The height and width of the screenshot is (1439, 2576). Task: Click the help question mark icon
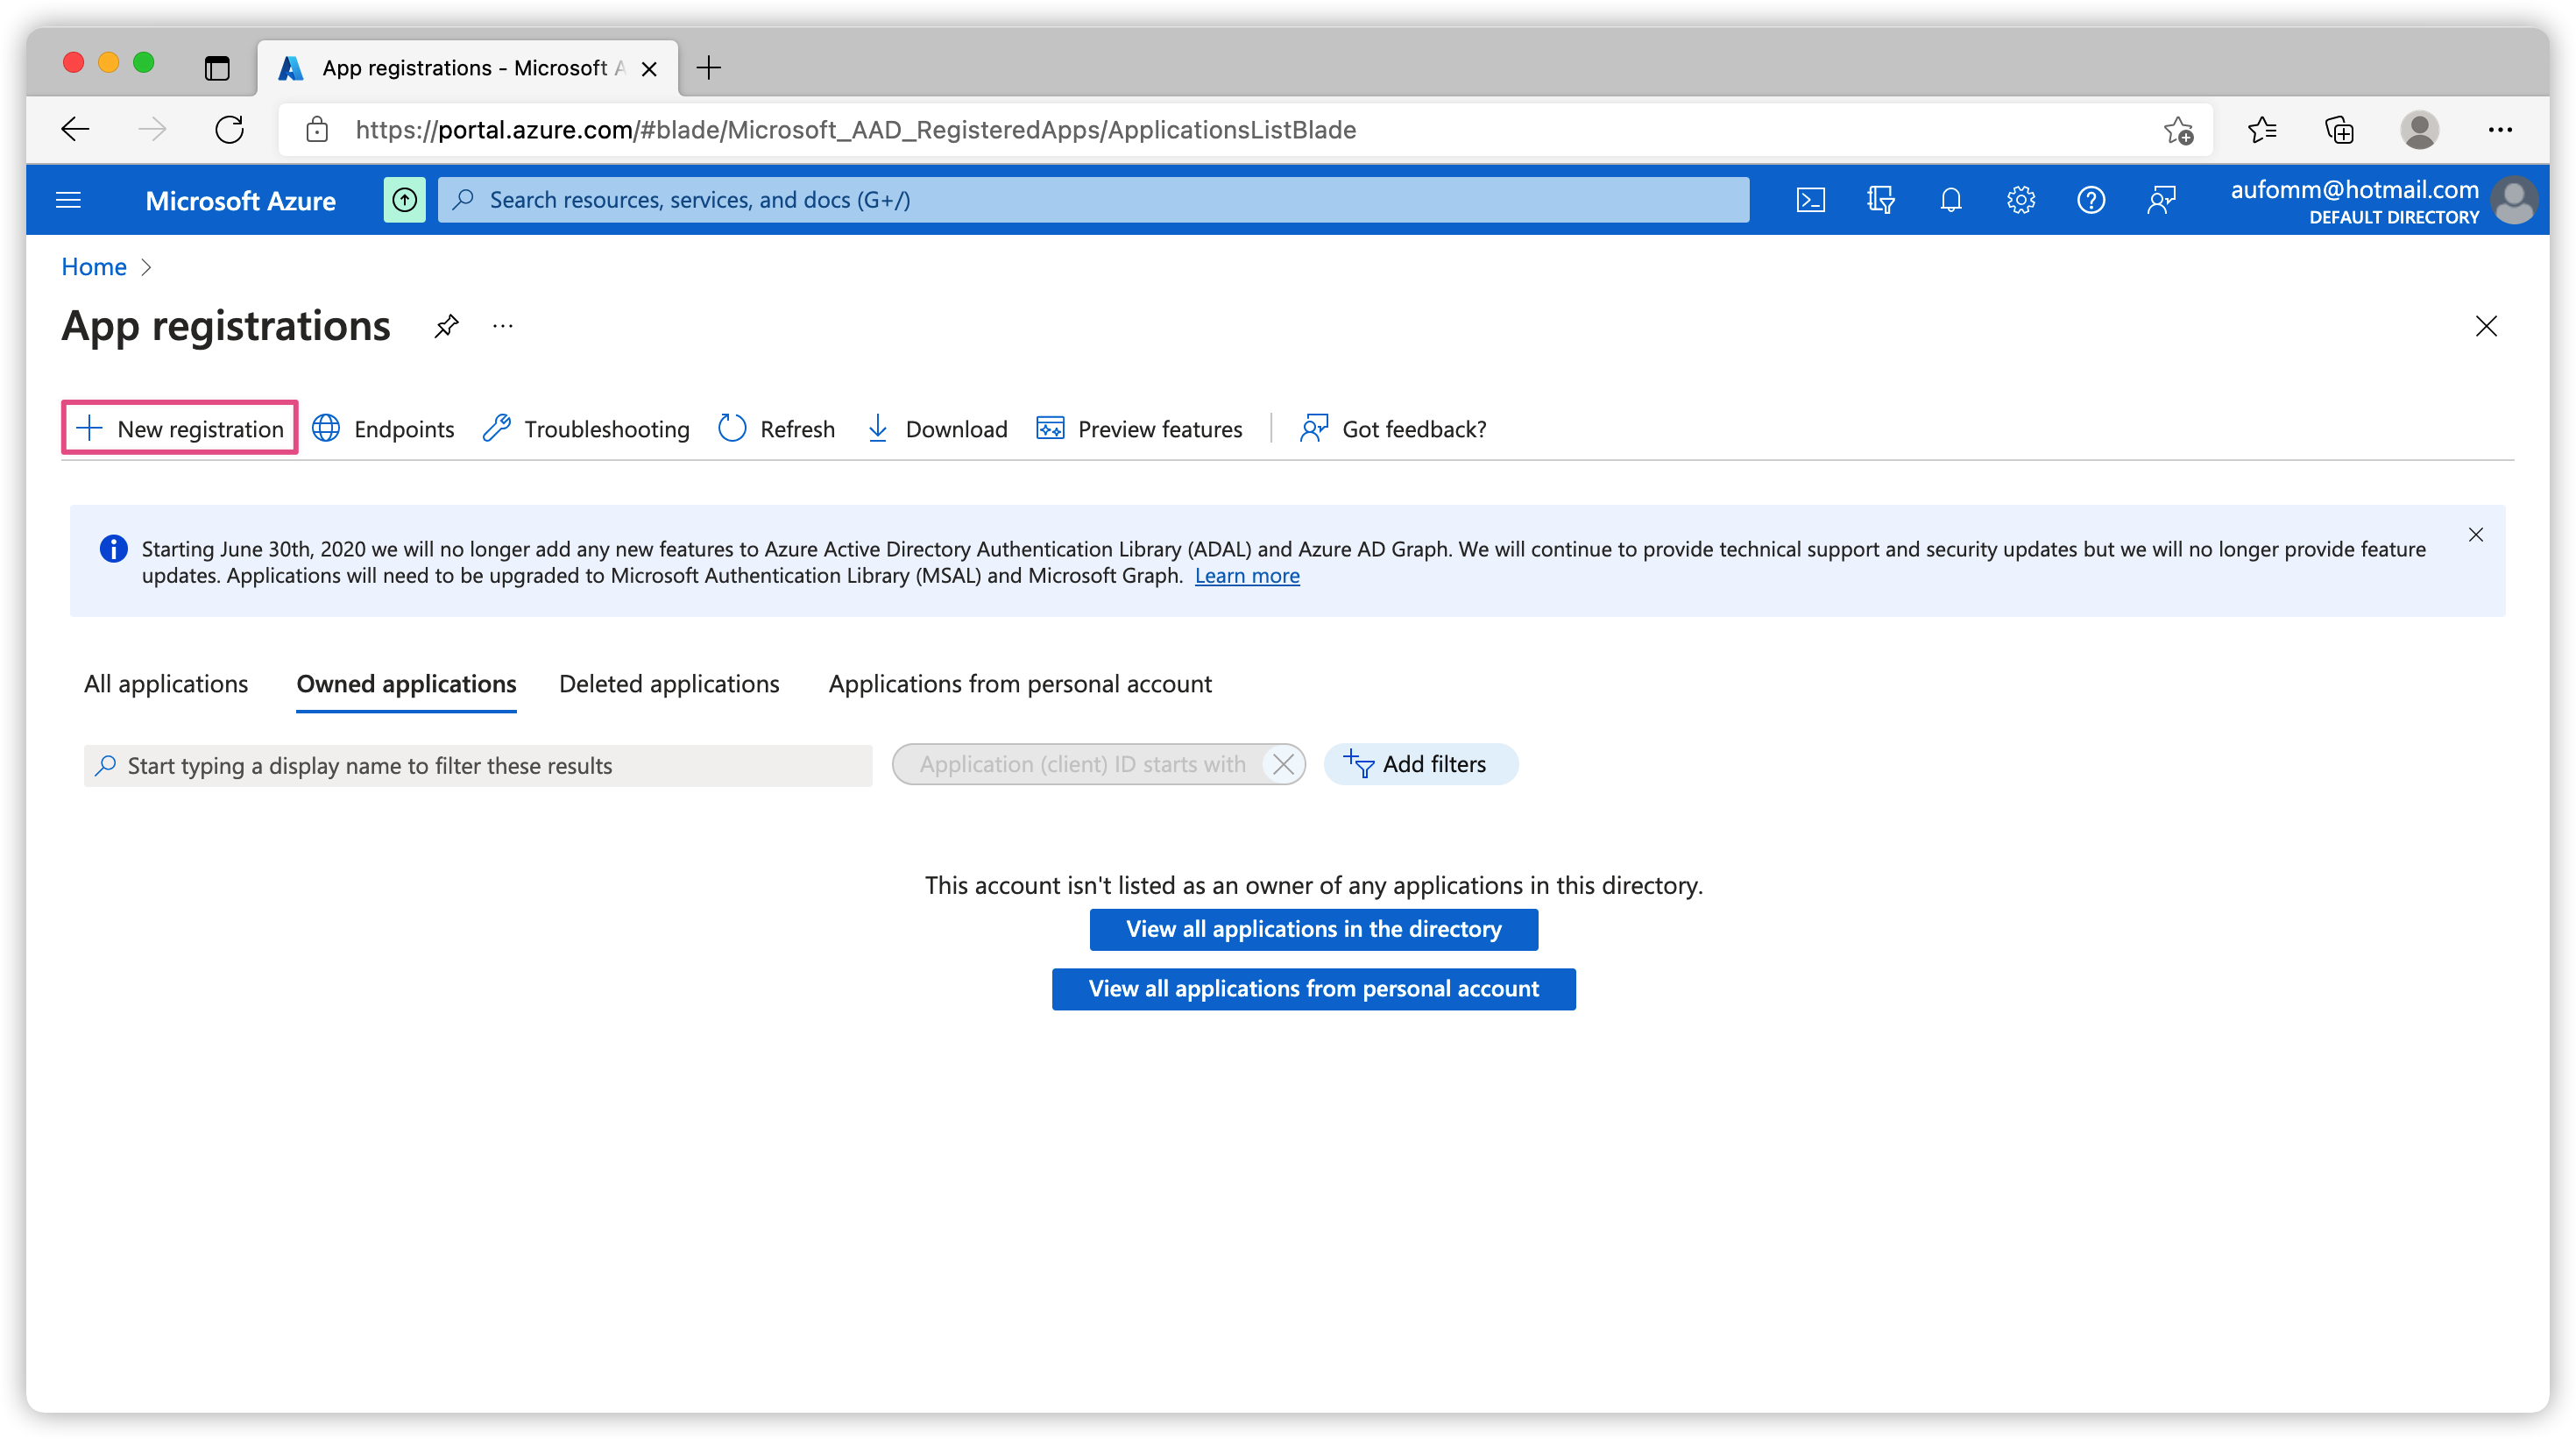[2090, 200]
